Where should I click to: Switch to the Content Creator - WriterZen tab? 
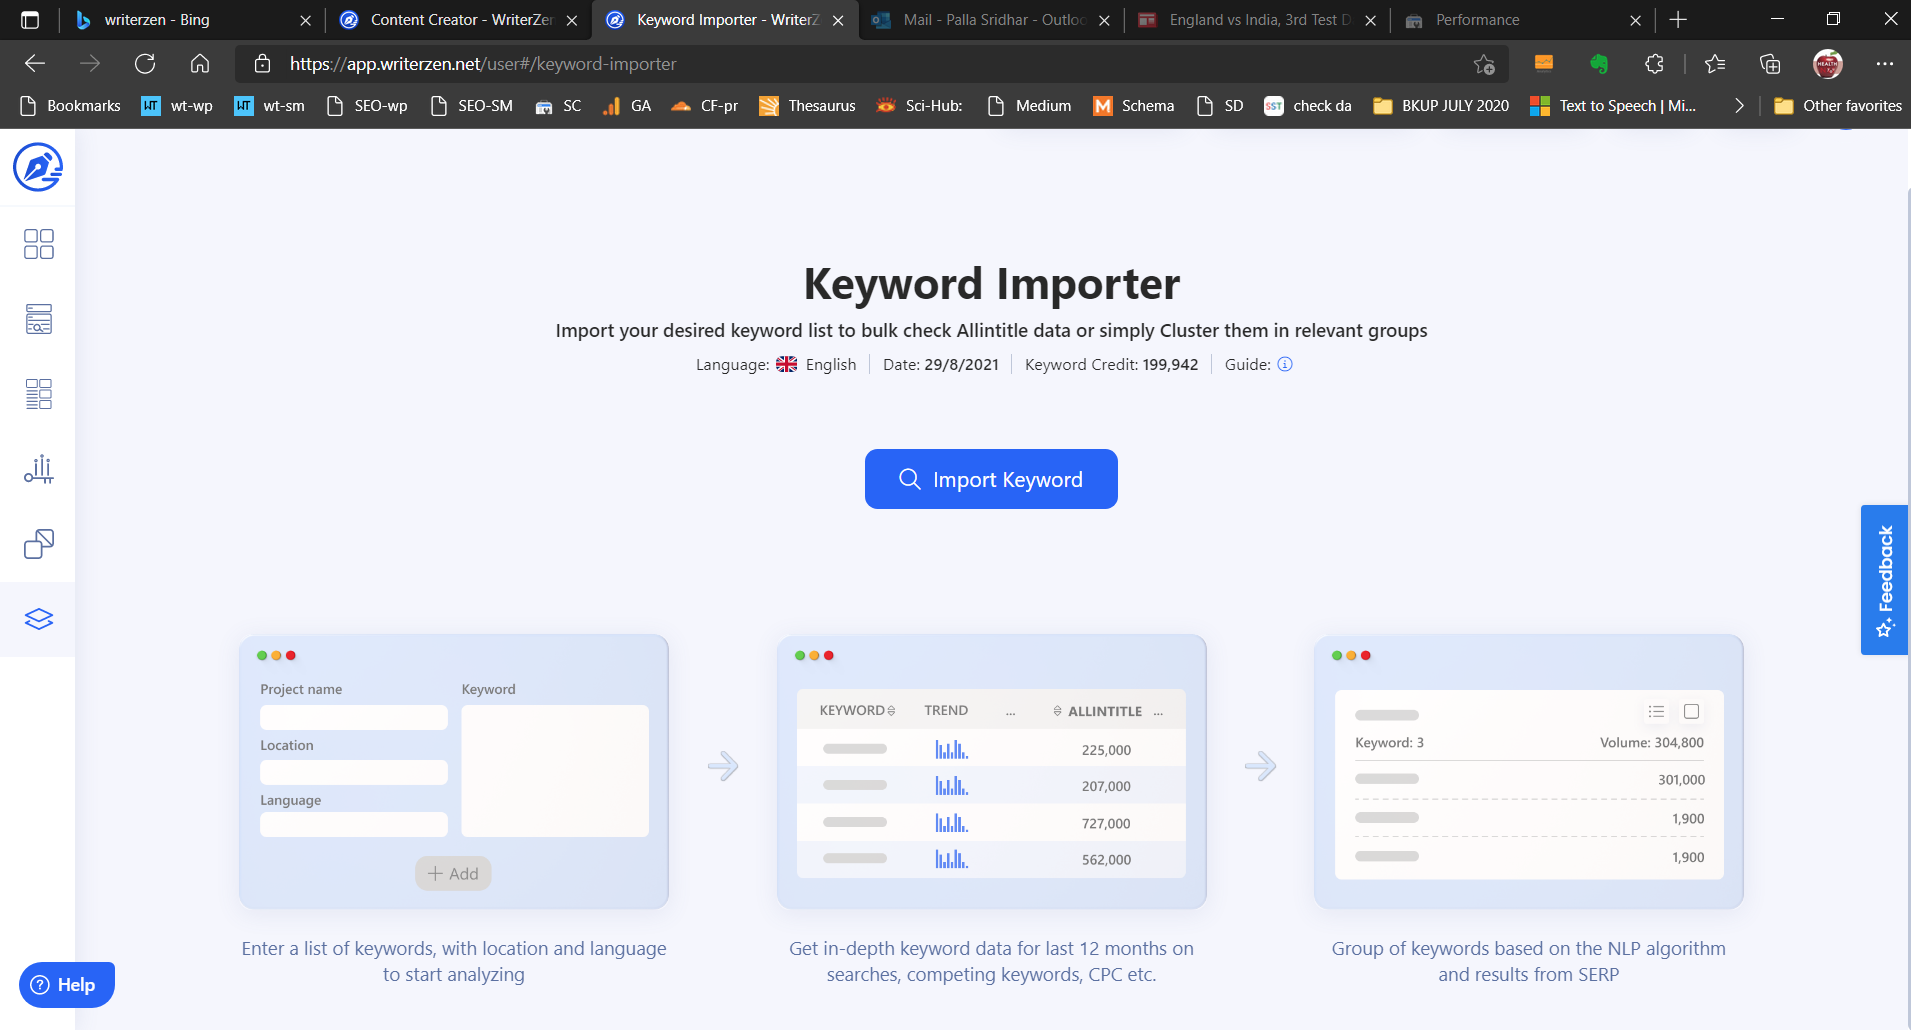point(459,20)
